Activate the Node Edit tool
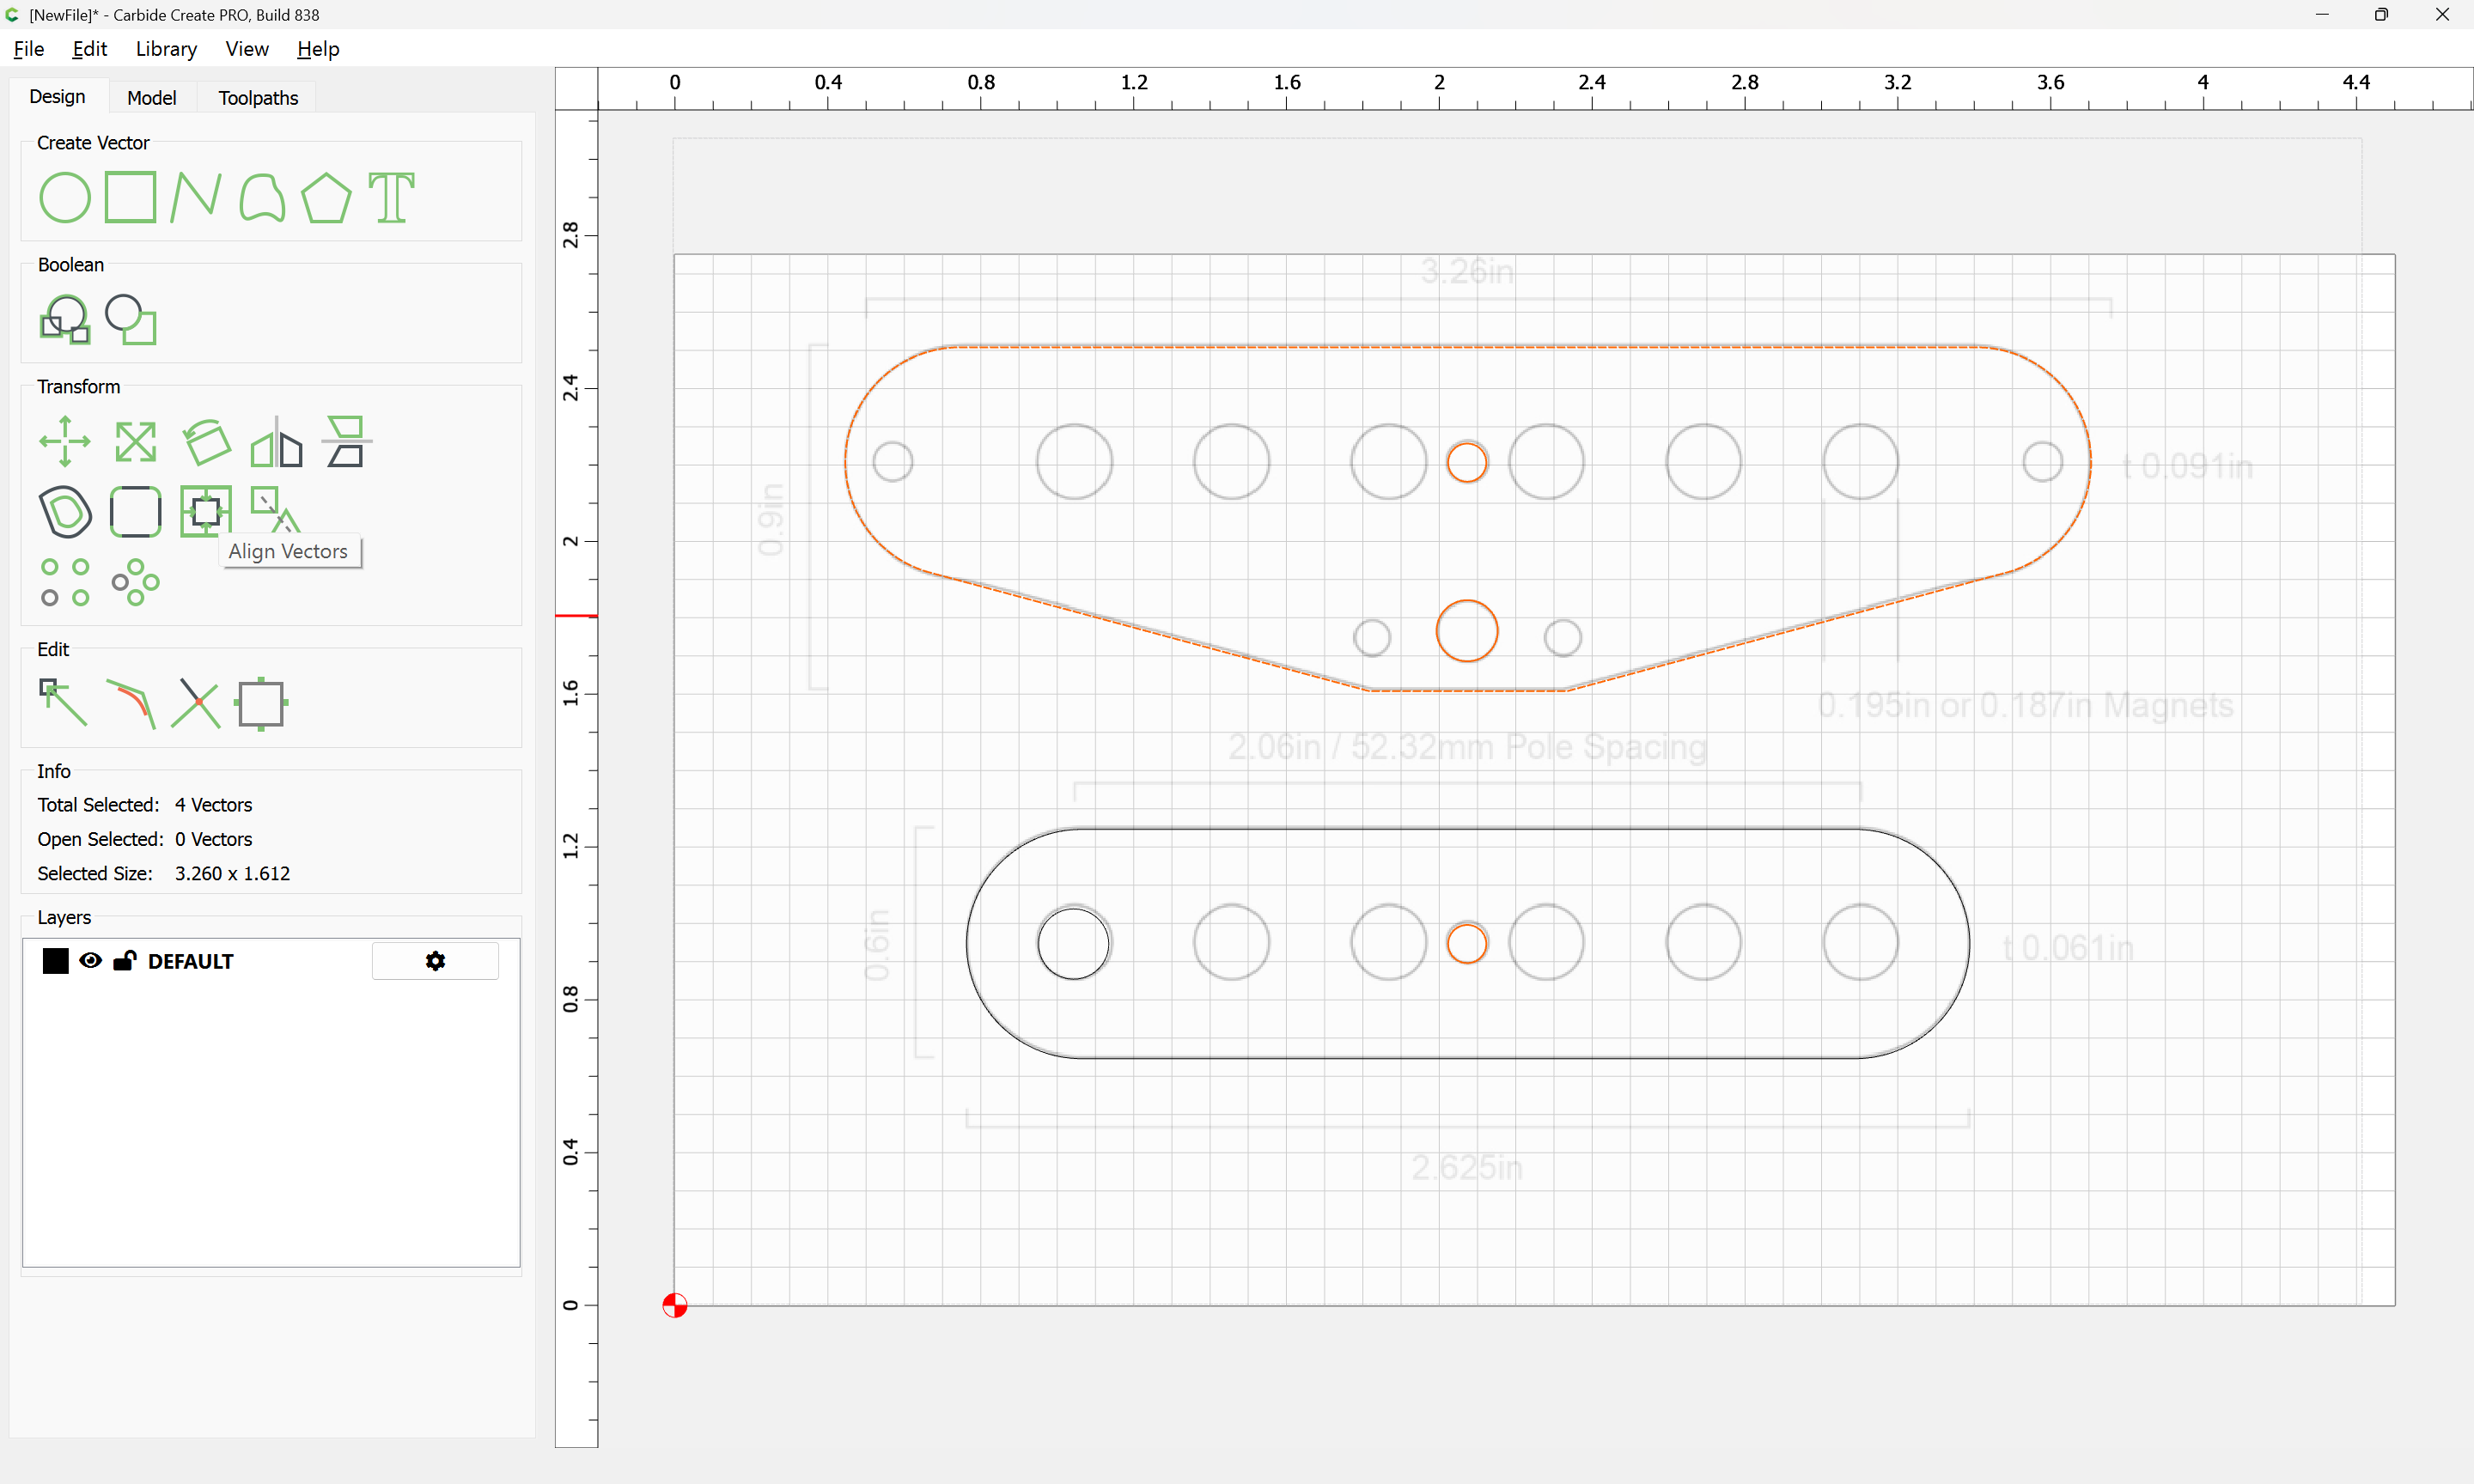 click(x=63, y=703)
